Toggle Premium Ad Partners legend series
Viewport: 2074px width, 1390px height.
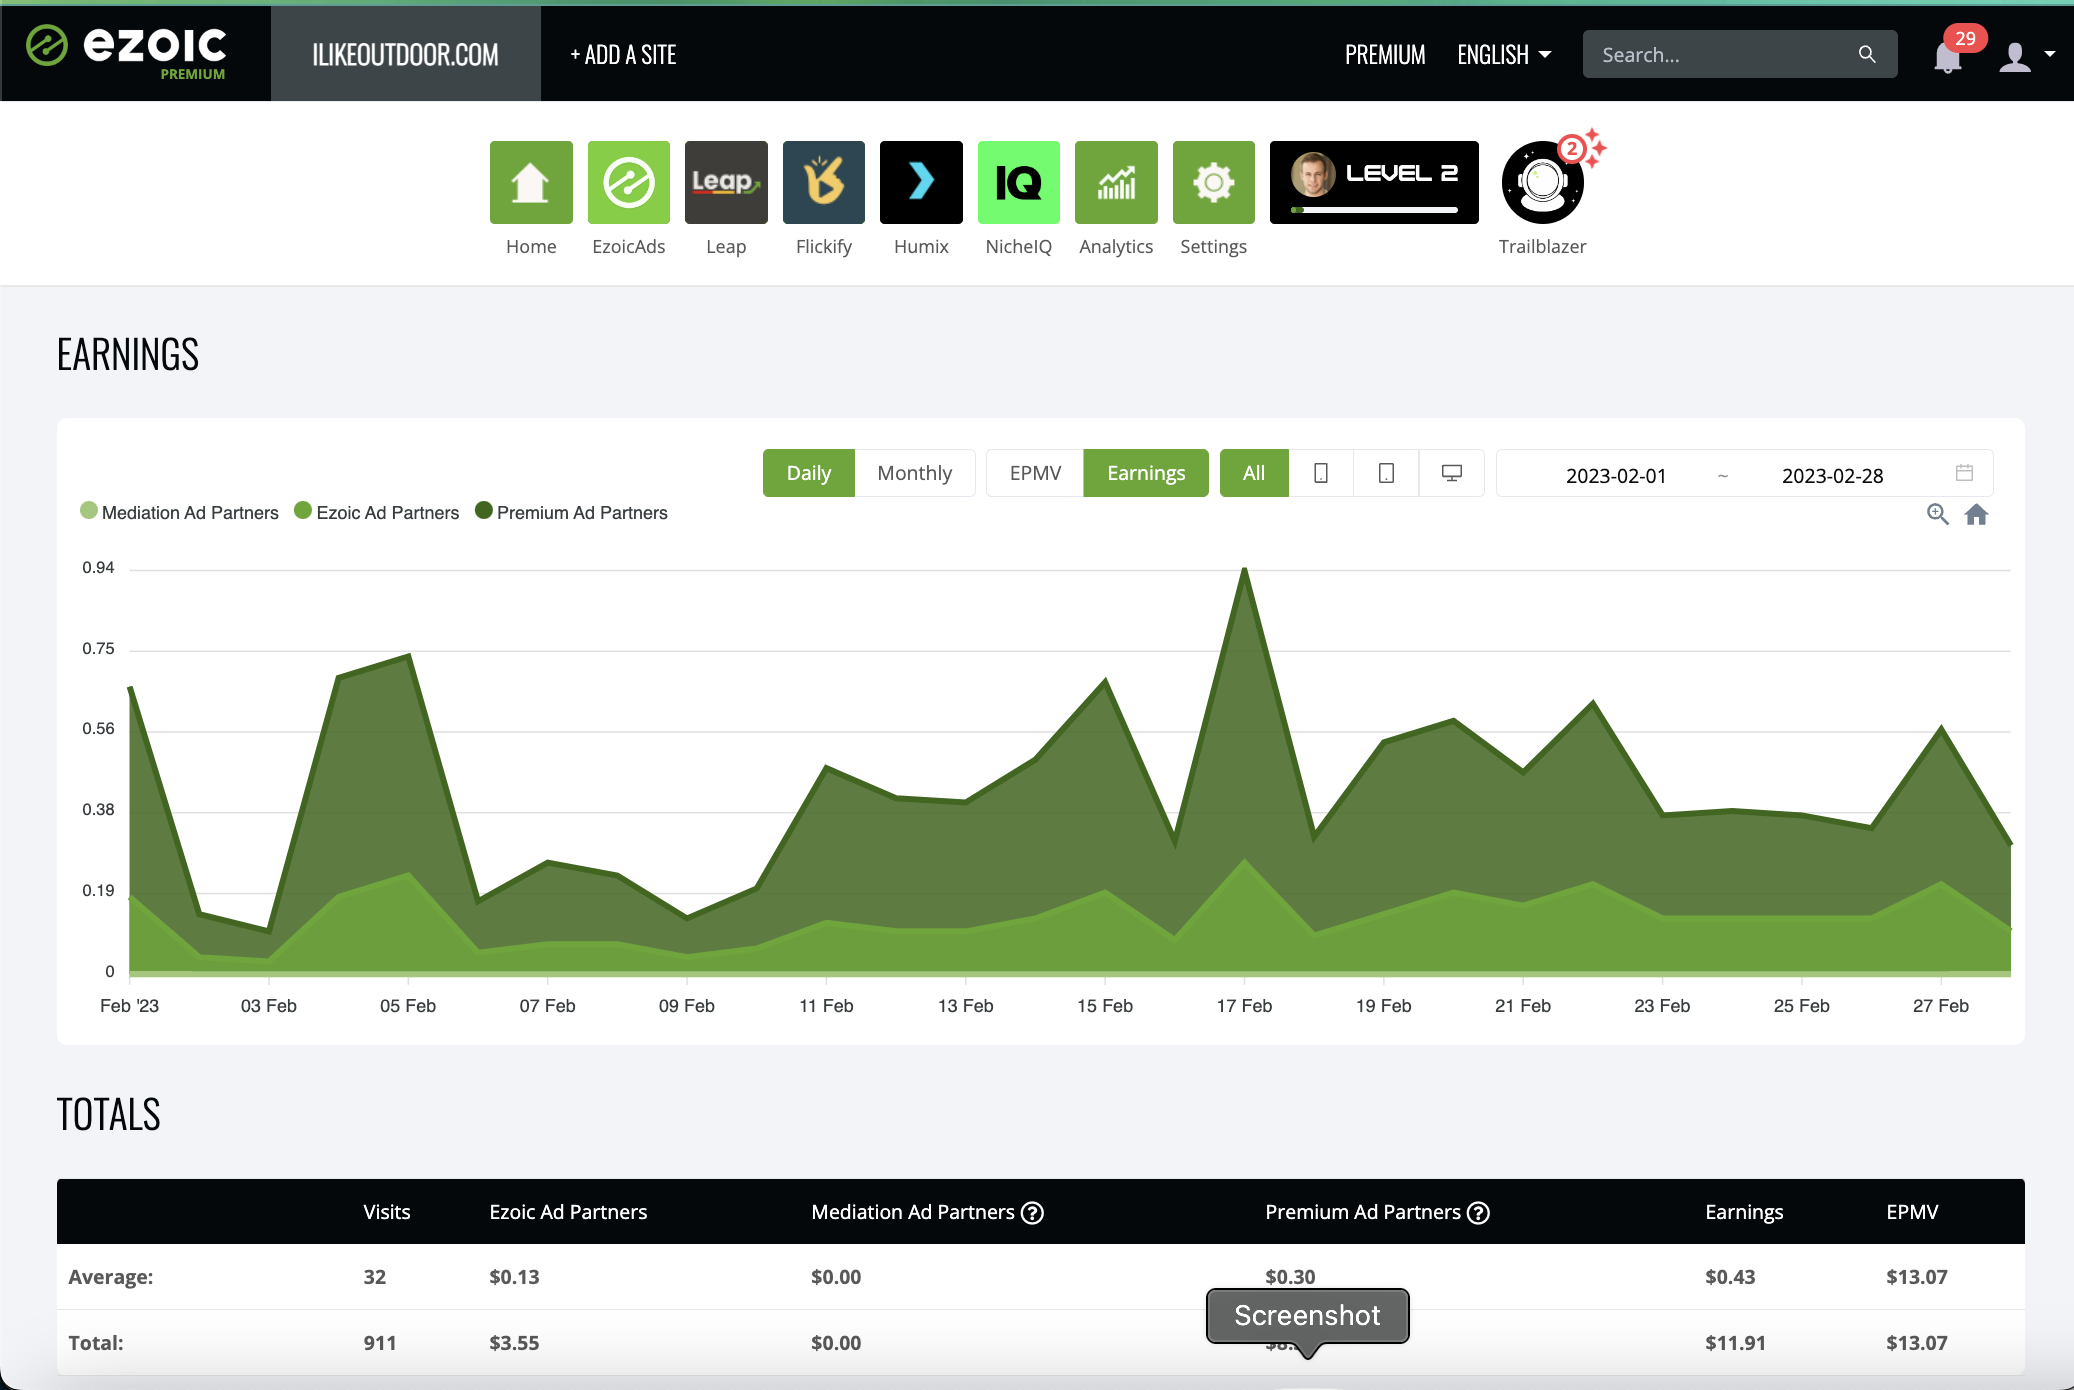(571, 512)
